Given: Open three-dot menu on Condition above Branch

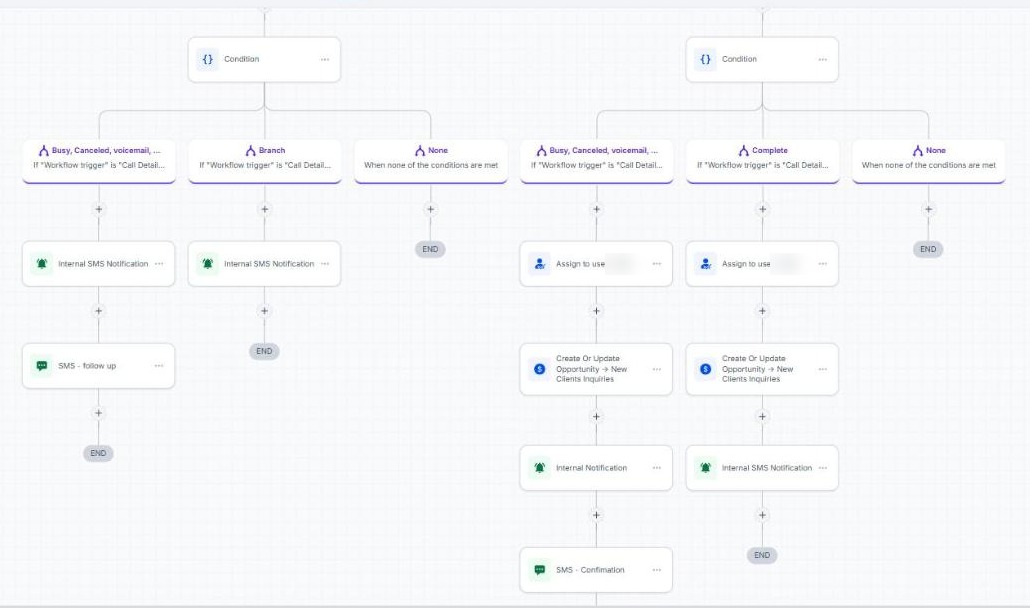Looking at the screenshot, I should pyautogui.click(x=325, y=59).
